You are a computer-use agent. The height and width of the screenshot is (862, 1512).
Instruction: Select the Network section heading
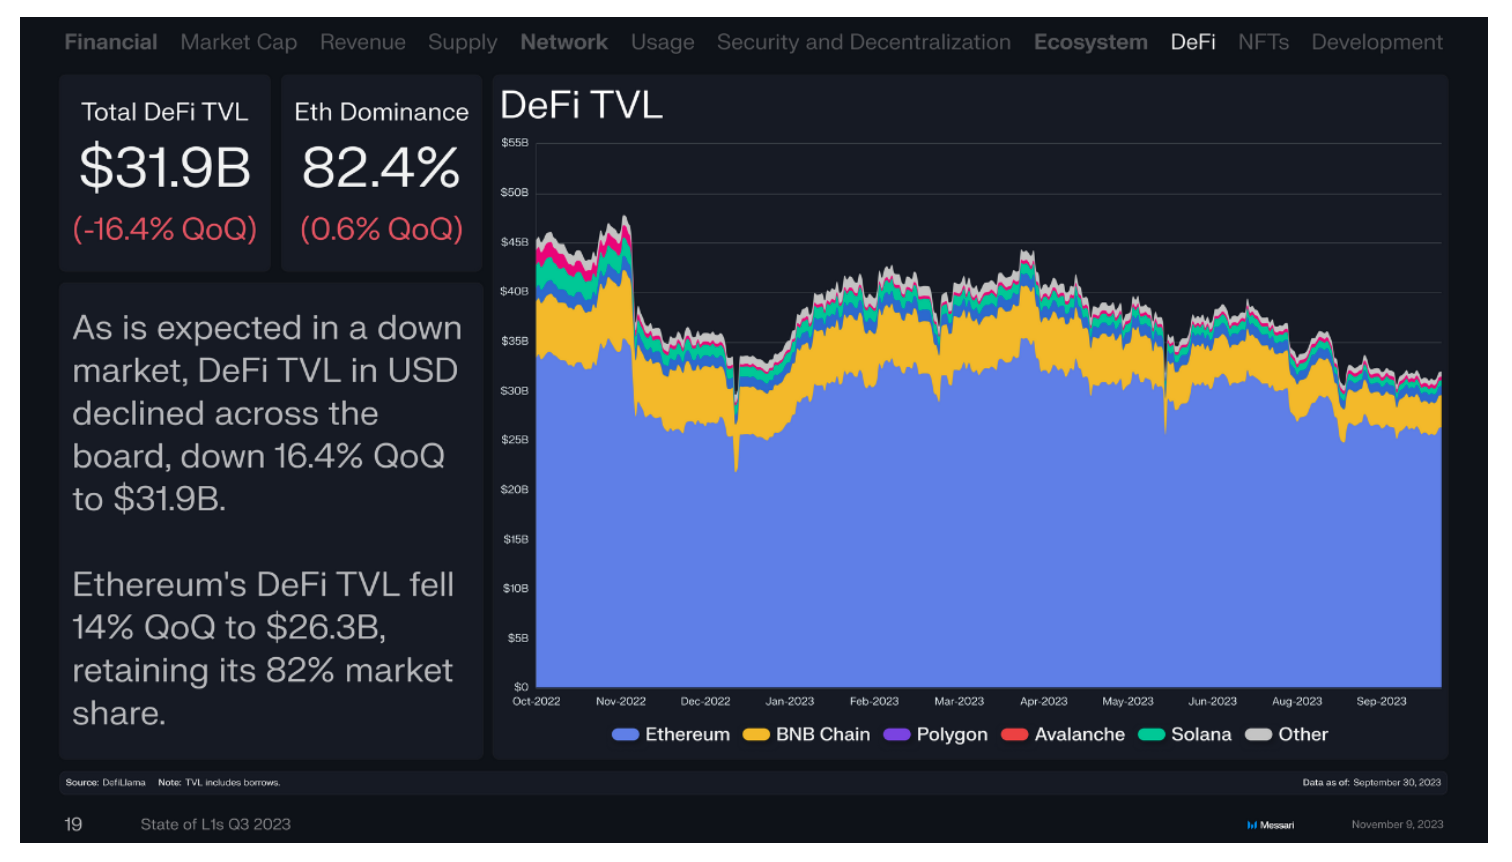(564, 42)
